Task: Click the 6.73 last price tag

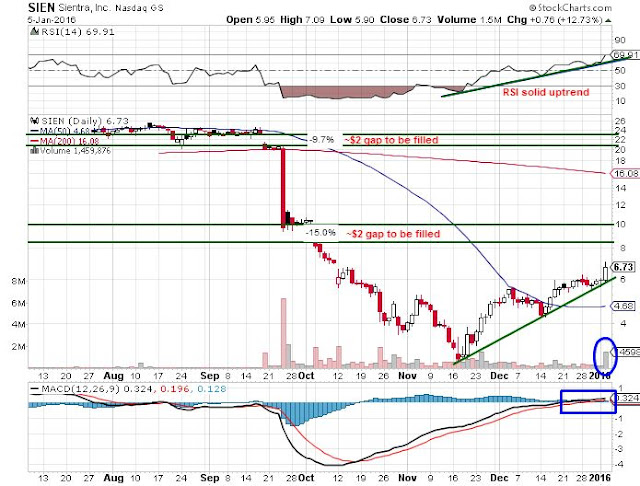Action: click(623, 267)
